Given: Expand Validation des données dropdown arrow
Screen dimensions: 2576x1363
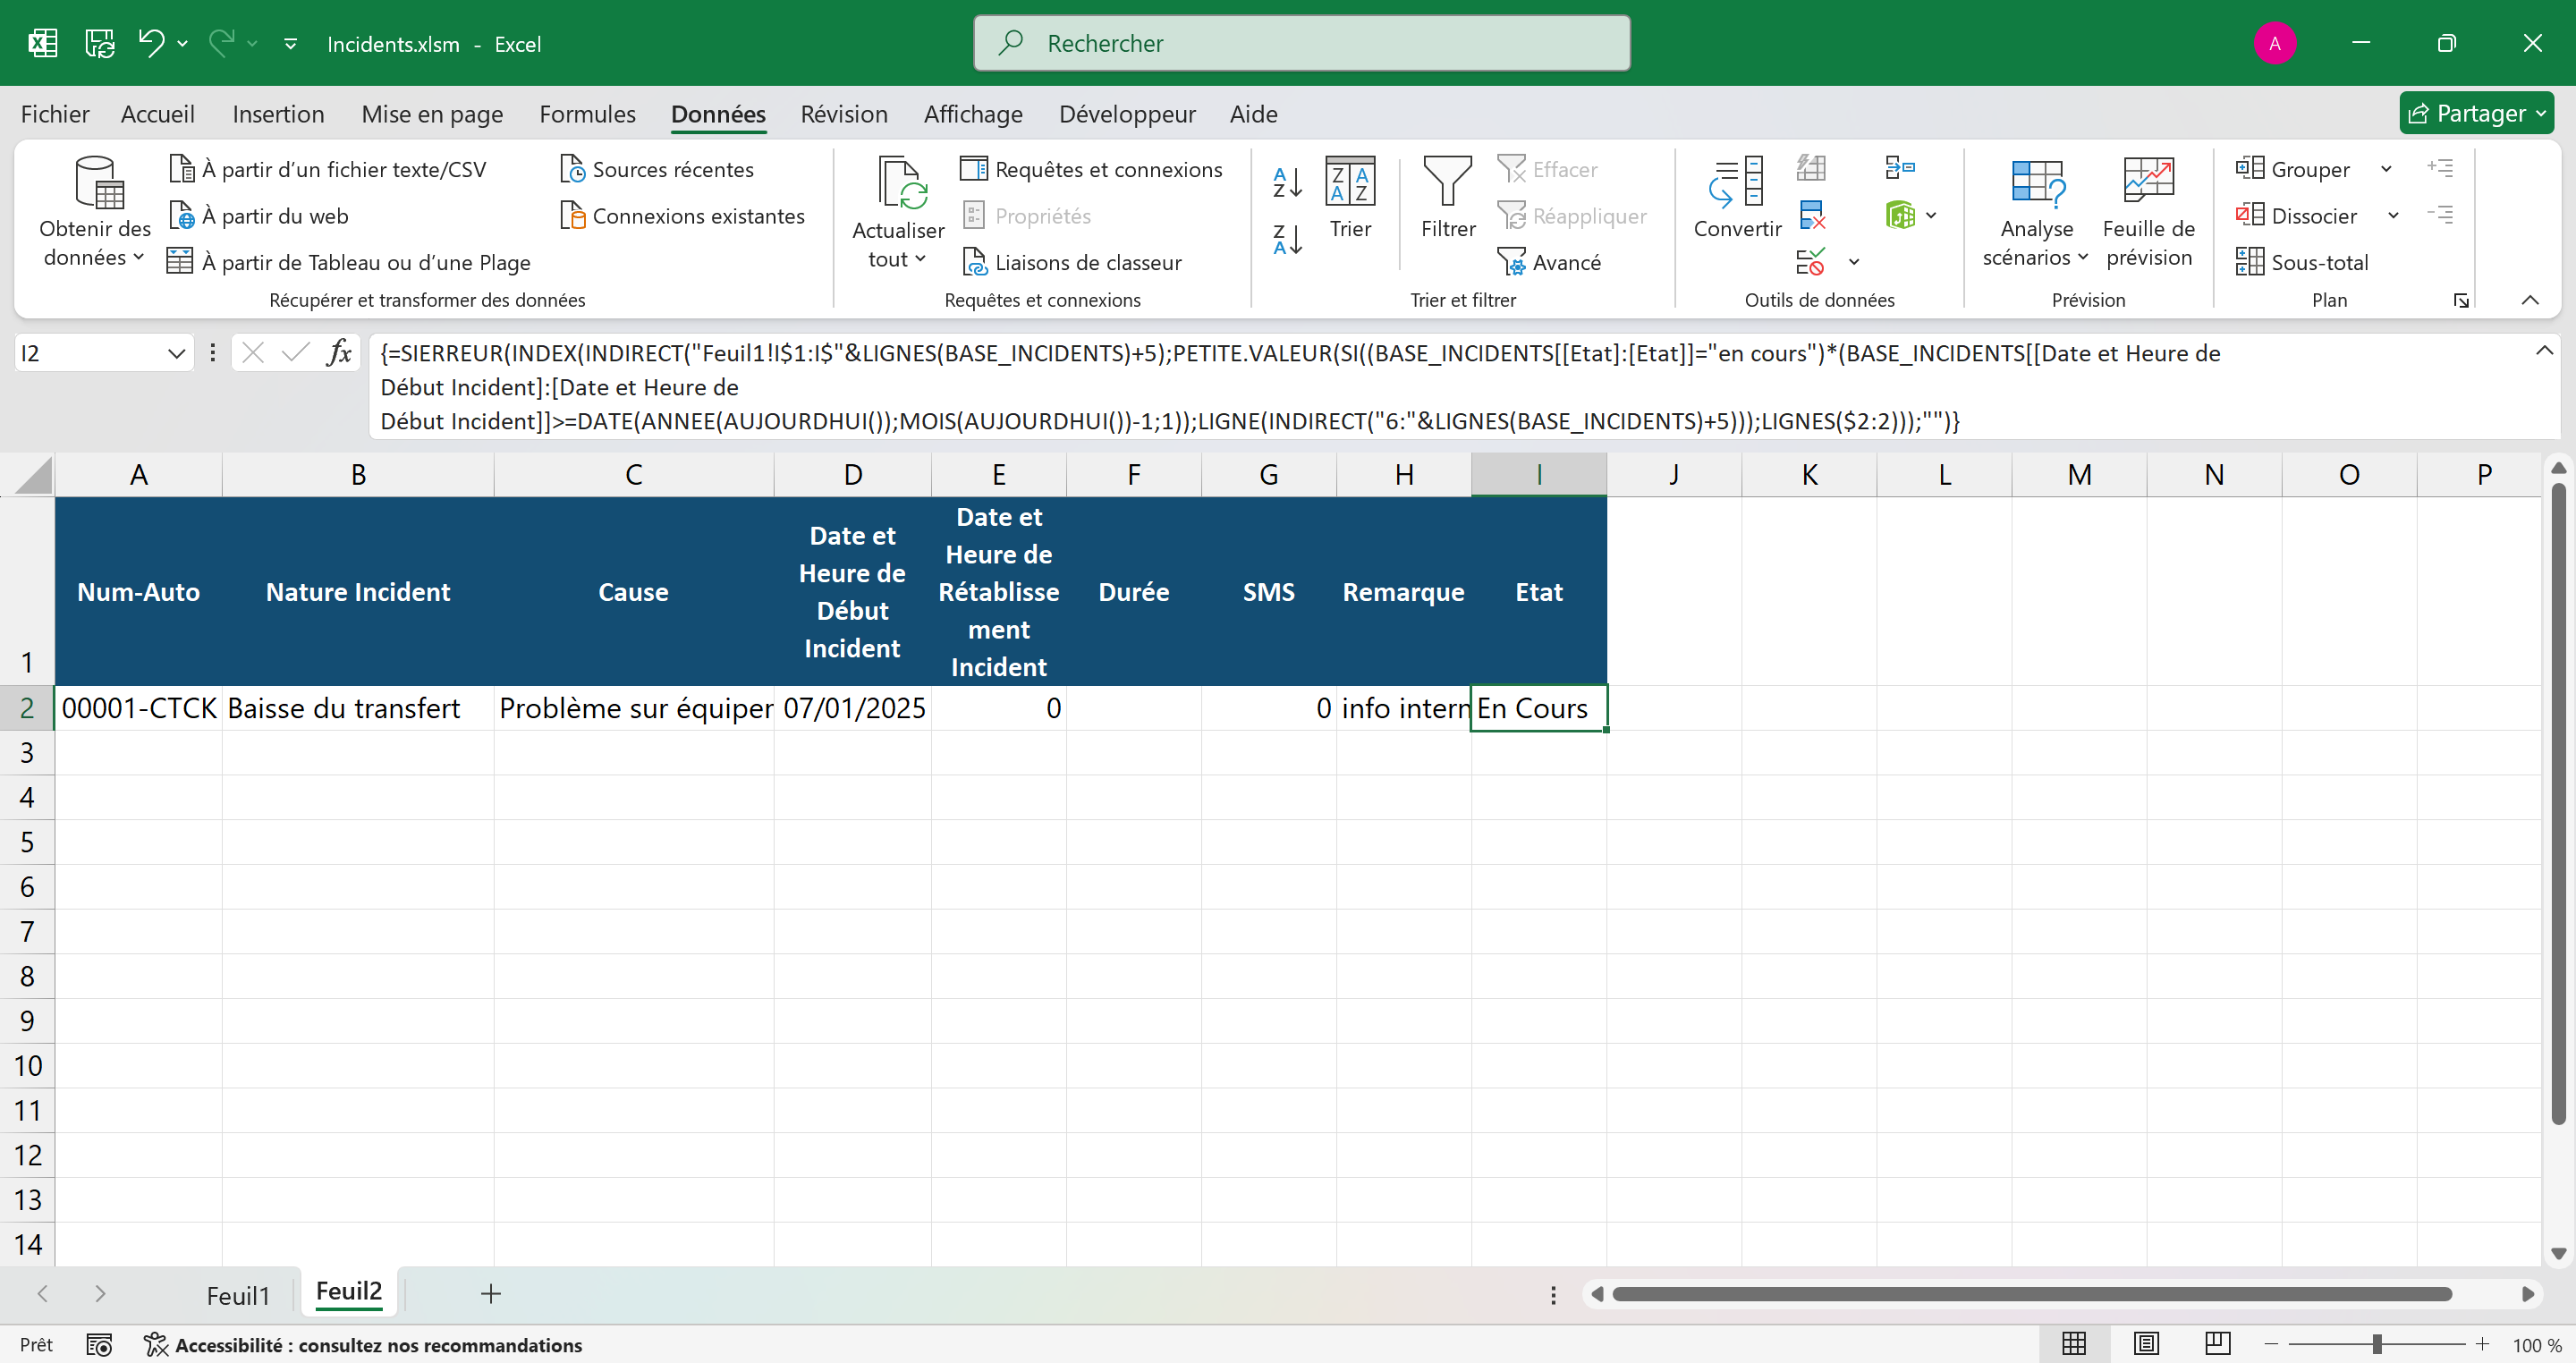Looking at the screenshot, I should point(1854,262).
